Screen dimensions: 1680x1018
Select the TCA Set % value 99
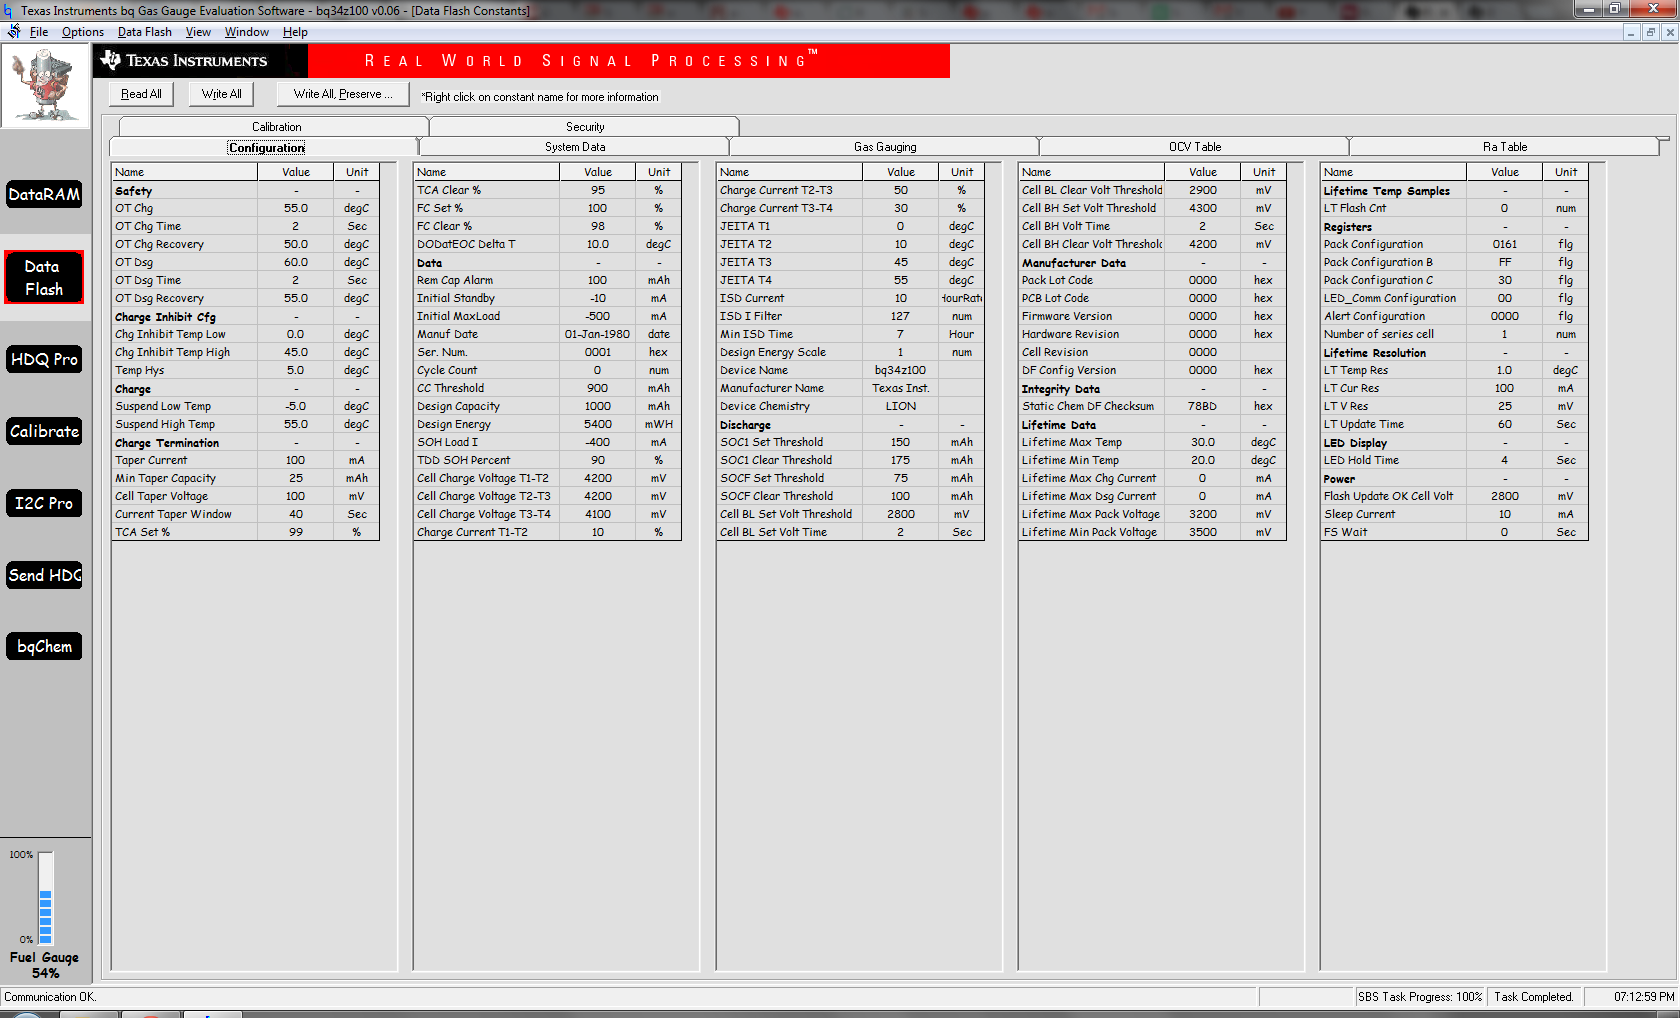point(296,532)
